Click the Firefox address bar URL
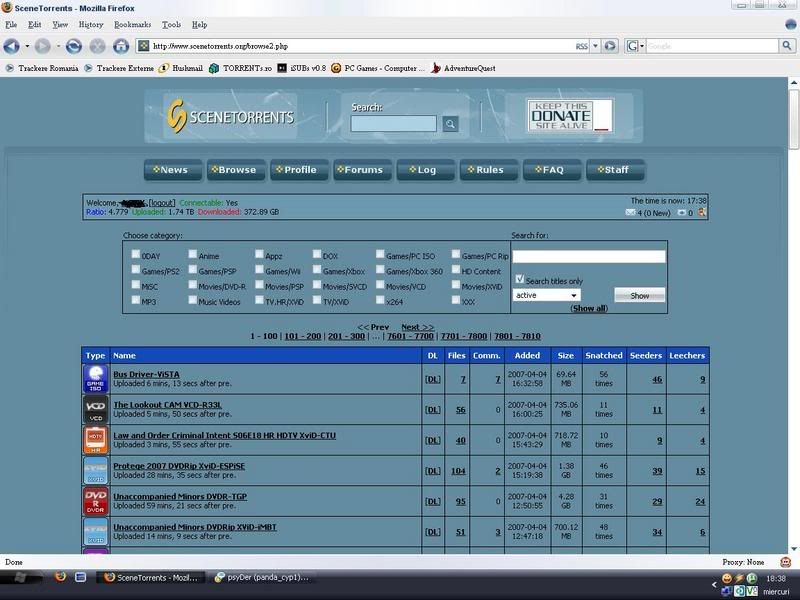Image resolution: width=800 pixels, height=600 pixels. (220, 46)
